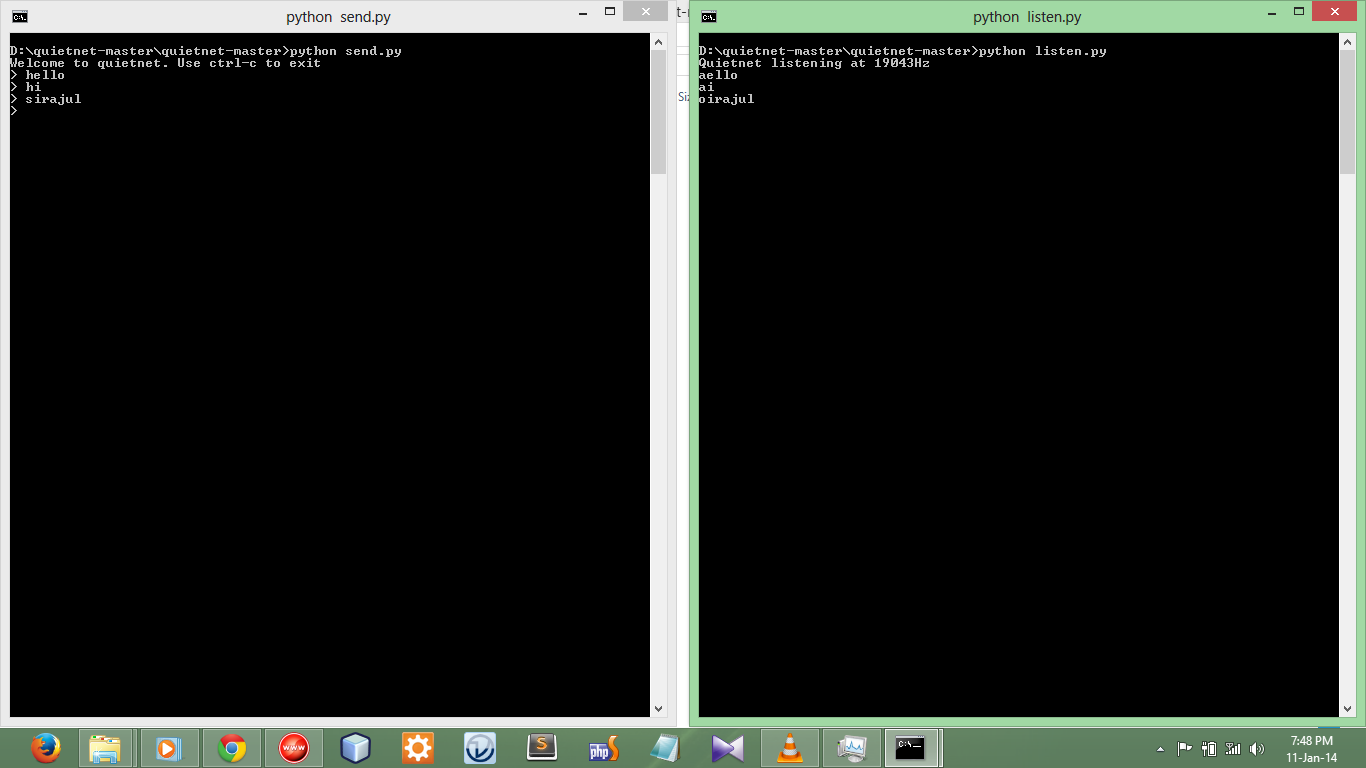Image resolution: width=1366 pixels, height=768 pixels.
Task: Click the orange gear taskbar icon
Action: [417, 747]
